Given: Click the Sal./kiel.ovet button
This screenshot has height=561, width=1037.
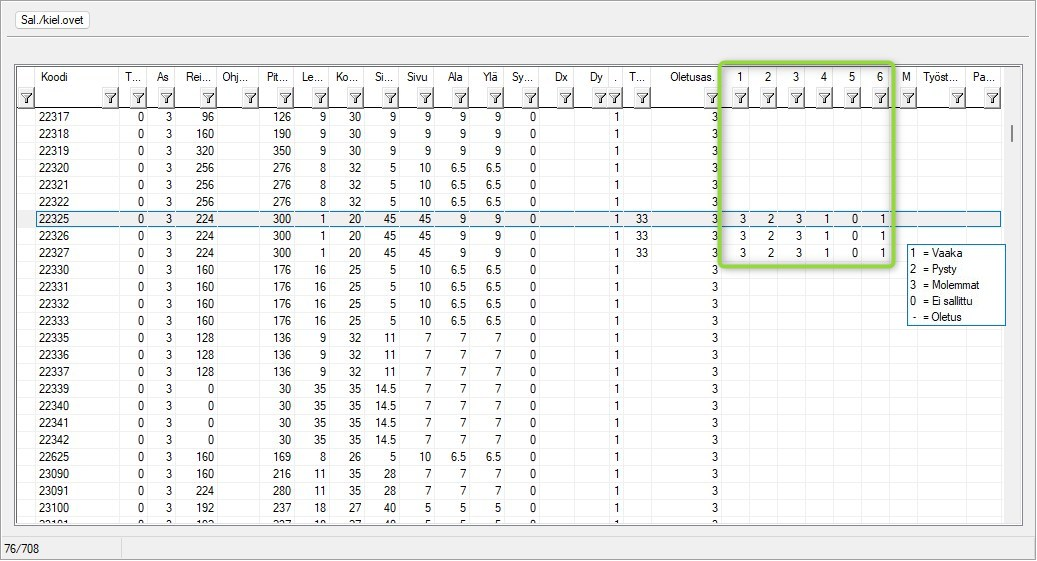Looking at the screenshot, I should coord(52,20).
